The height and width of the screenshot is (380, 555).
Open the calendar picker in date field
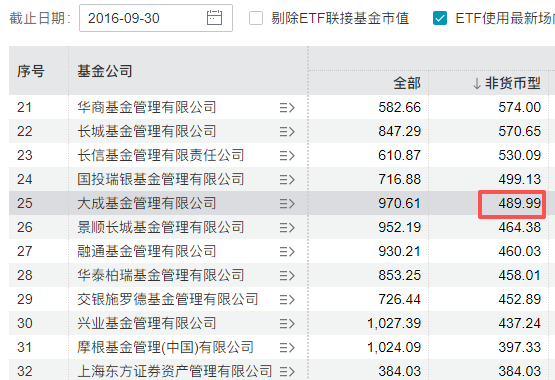point(214,18)
